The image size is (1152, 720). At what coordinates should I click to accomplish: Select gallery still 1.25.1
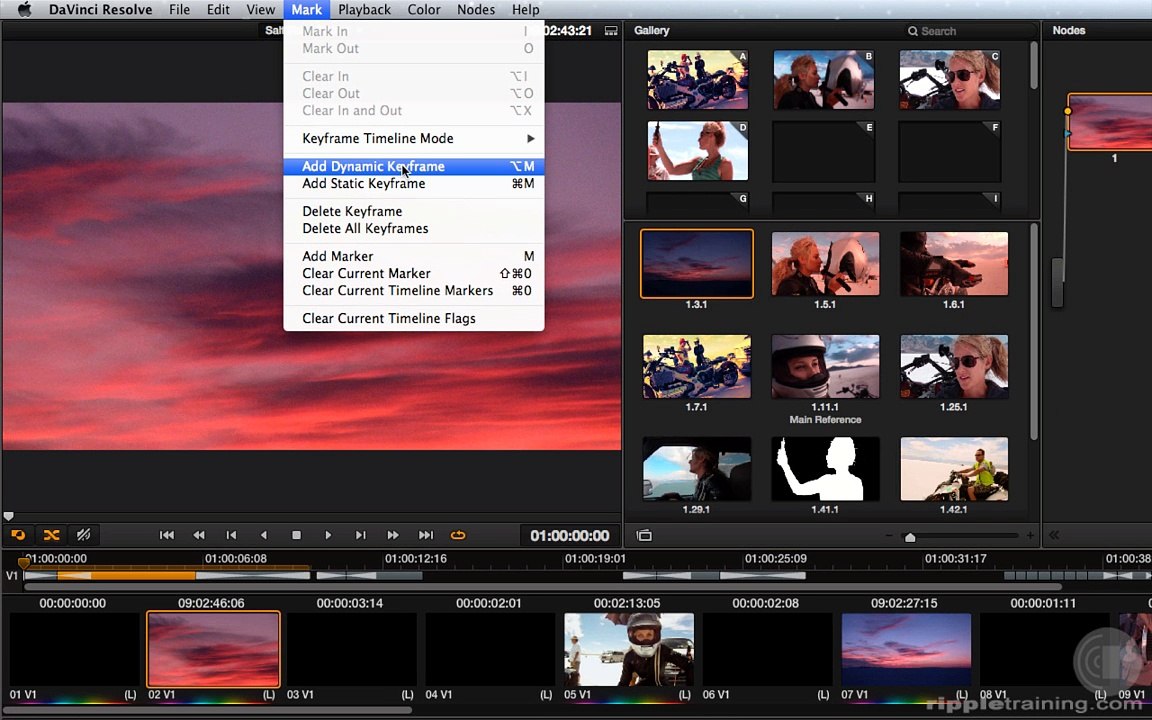954,367
